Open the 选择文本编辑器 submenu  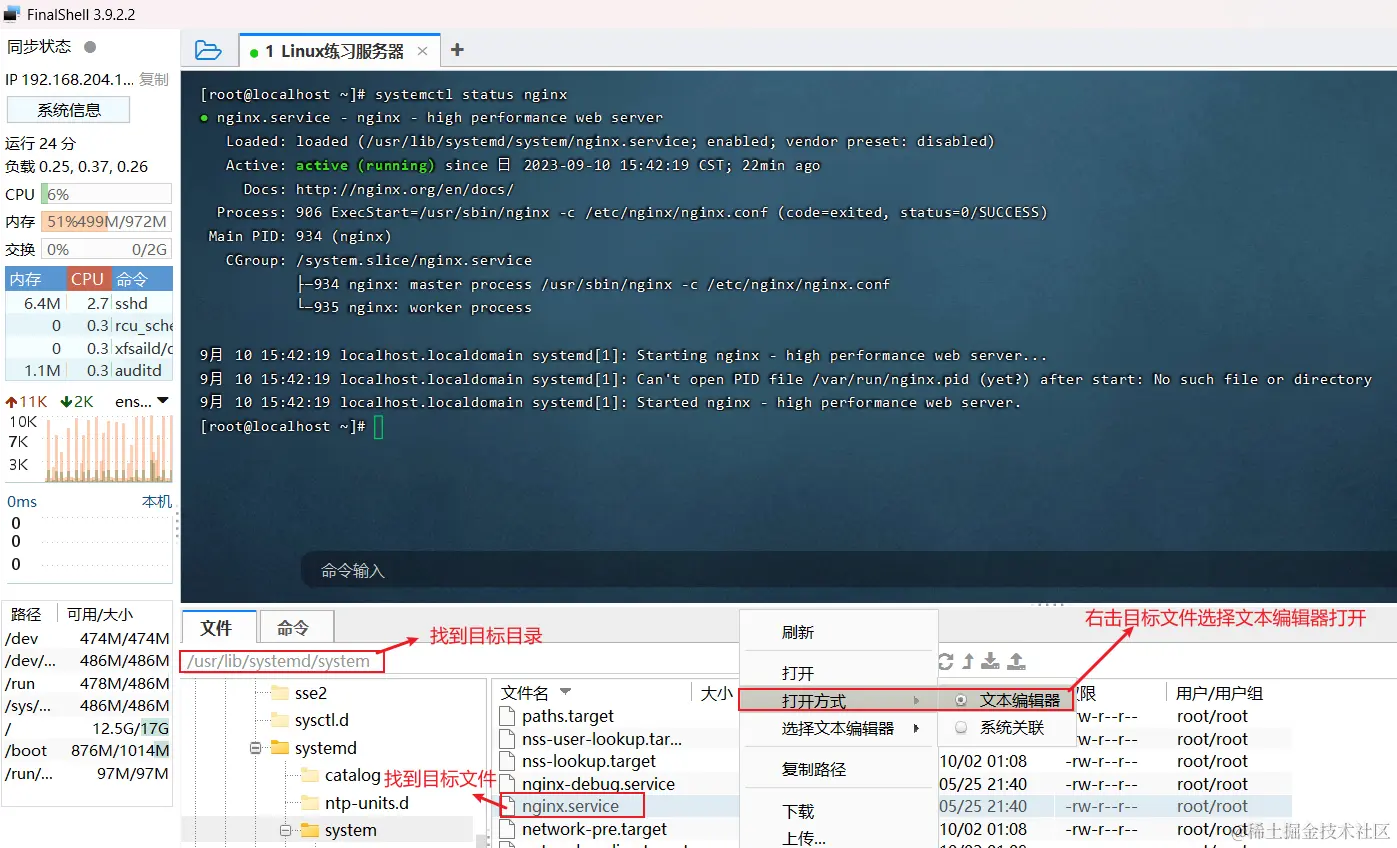pos(838,728)
